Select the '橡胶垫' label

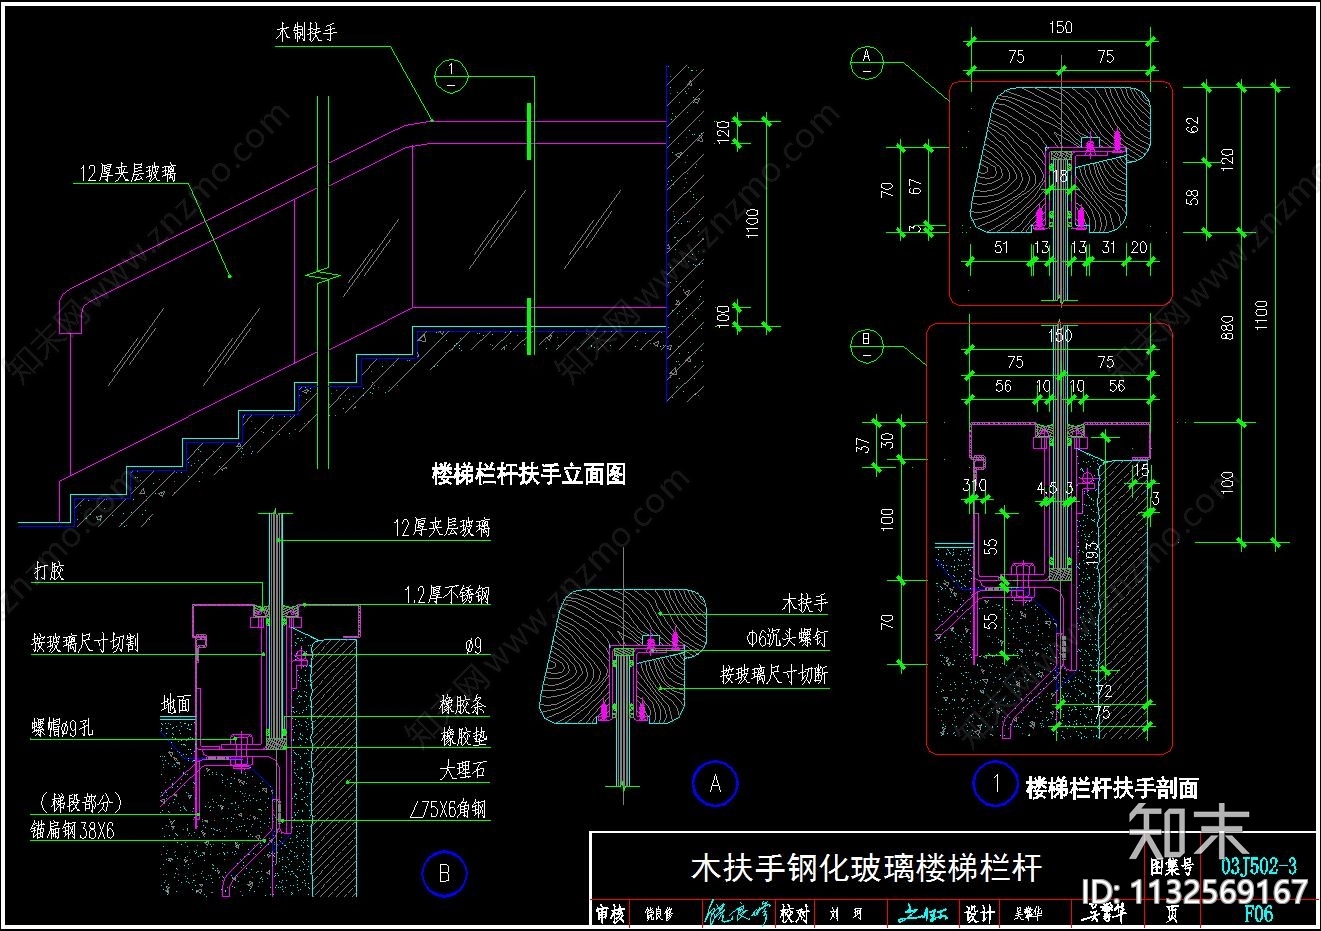point(463,737)
